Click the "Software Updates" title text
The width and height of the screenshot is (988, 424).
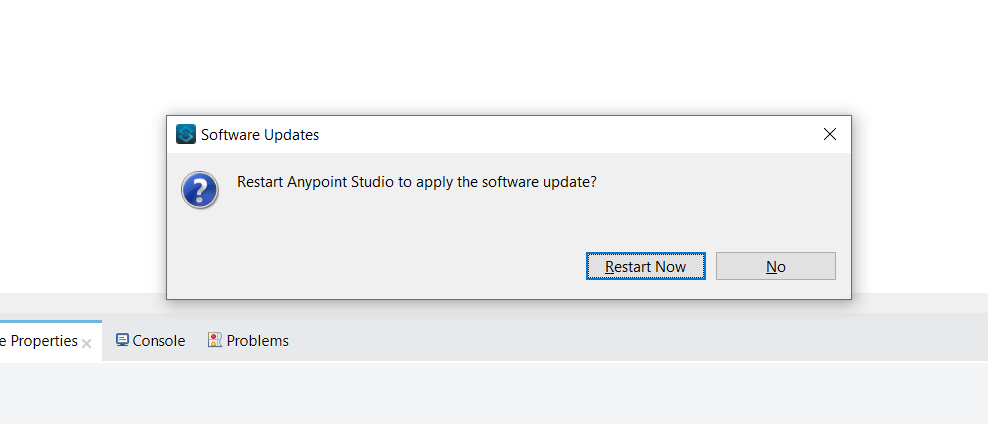[x=260, y=135]
